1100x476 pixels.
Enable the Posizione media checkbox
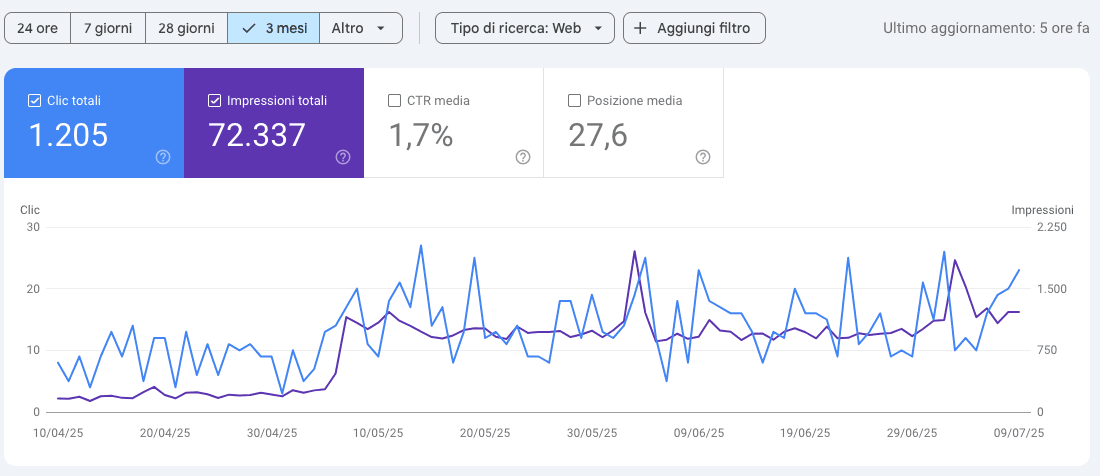click(575, 100)
